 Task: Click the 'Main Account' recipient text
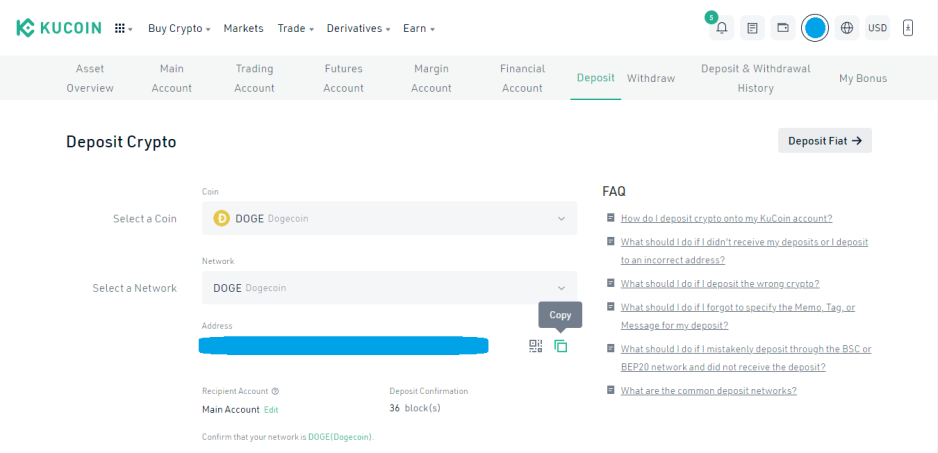tap(231, 410)
